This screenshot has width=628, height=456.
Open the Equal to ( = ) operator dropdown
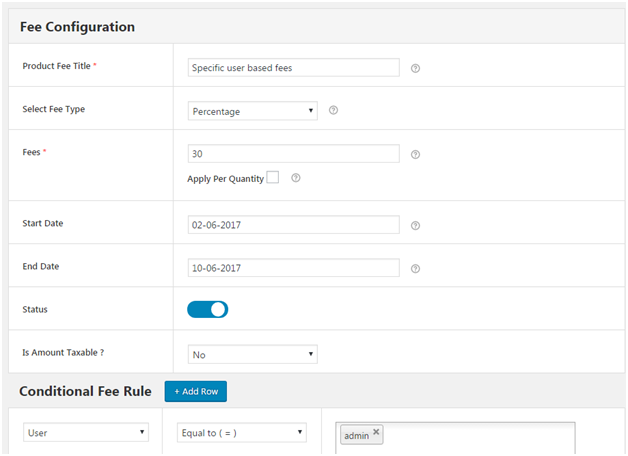(242, 433)
